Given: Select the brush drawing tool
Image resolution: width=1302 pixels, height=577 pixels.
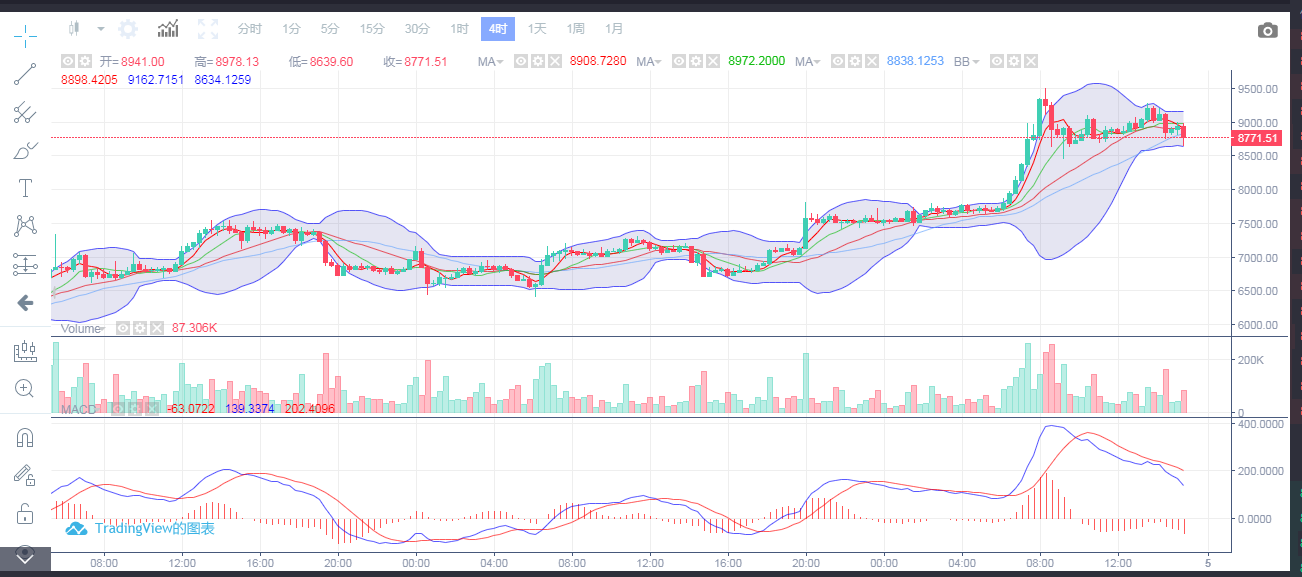Looking at the screenshot, I should tap(25, 150).
